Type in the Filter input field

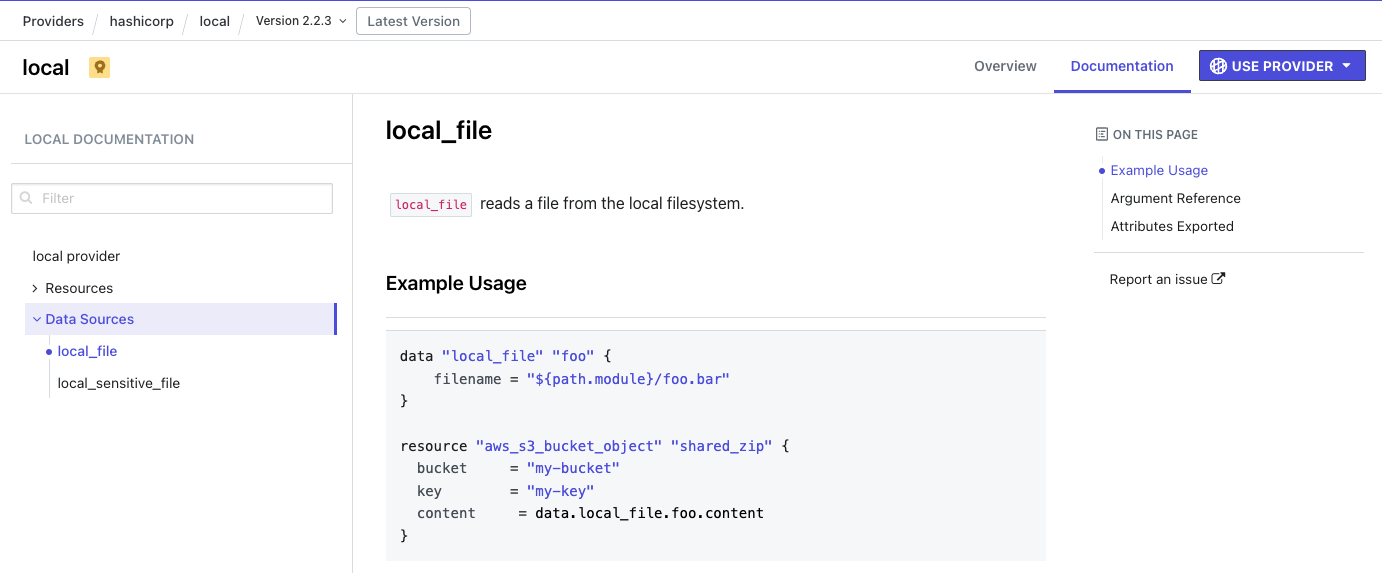(x=180, y=198)
